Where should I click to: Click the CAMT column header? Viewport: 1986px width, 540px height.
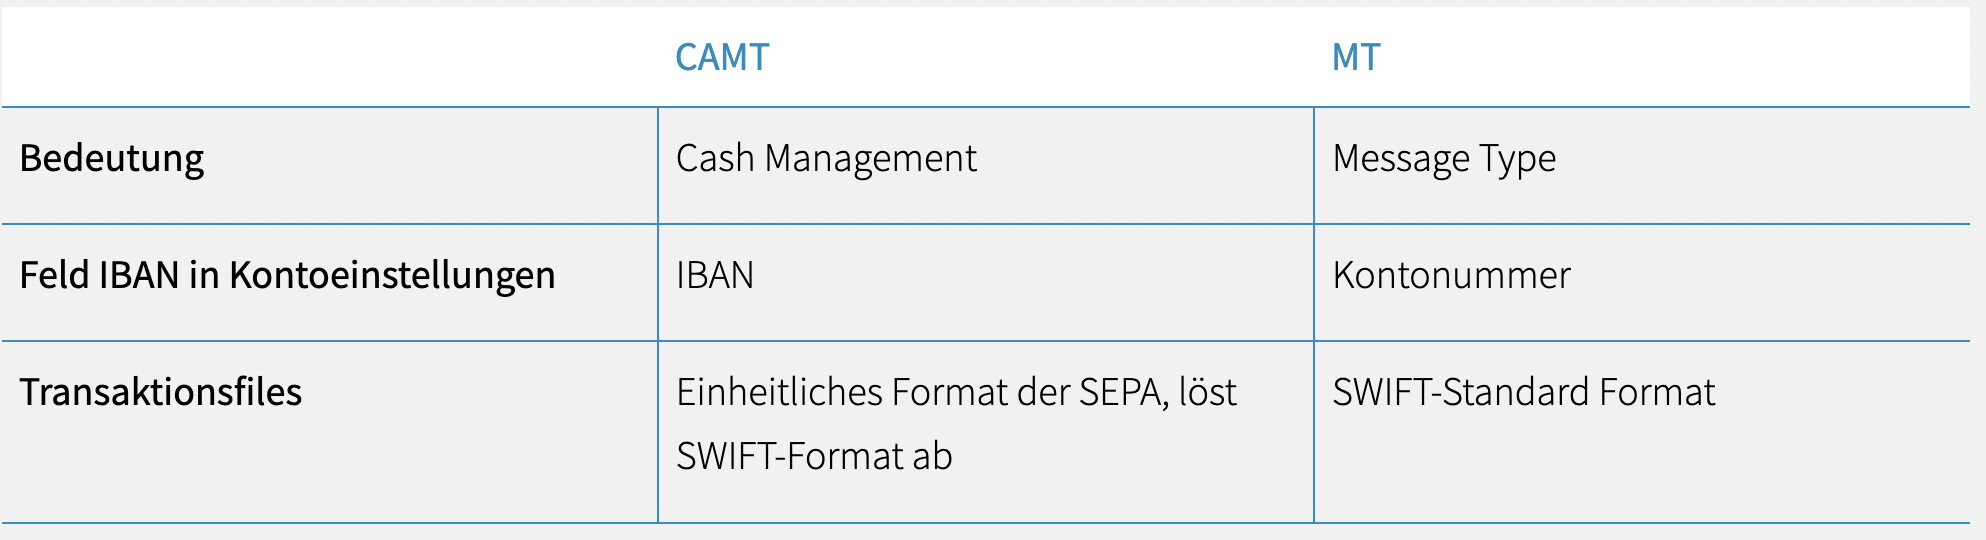coord(722,58)
